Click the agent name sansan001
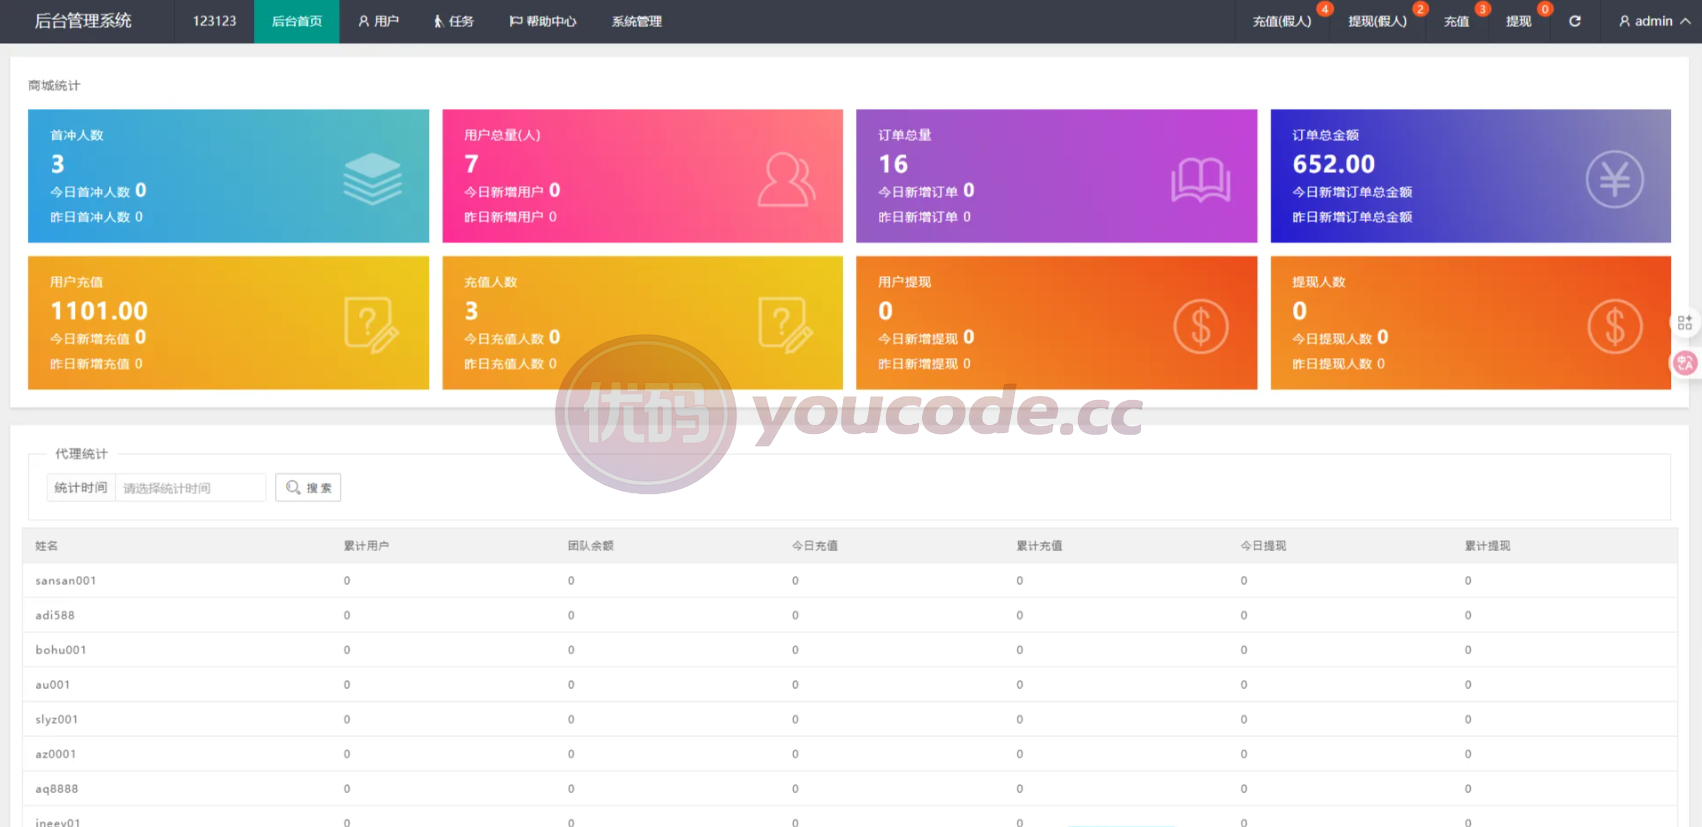Screen dimensions: 1702x827 pyautogui.click(x=66, y=580)
